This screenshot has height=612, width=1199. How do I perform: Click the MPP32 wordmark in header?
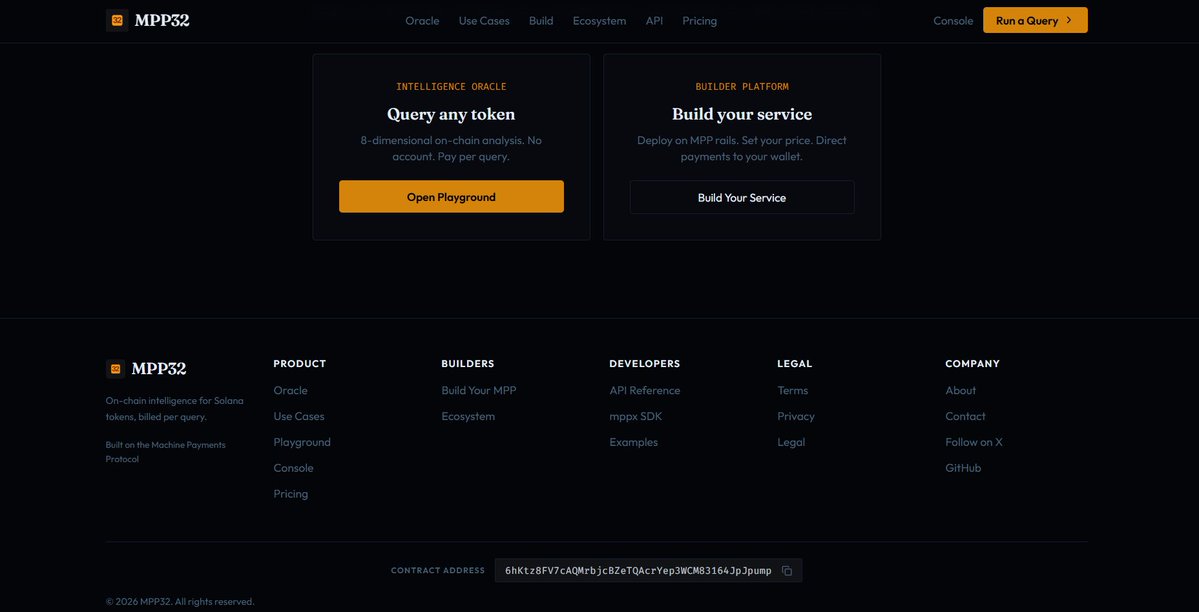point(162,21)
